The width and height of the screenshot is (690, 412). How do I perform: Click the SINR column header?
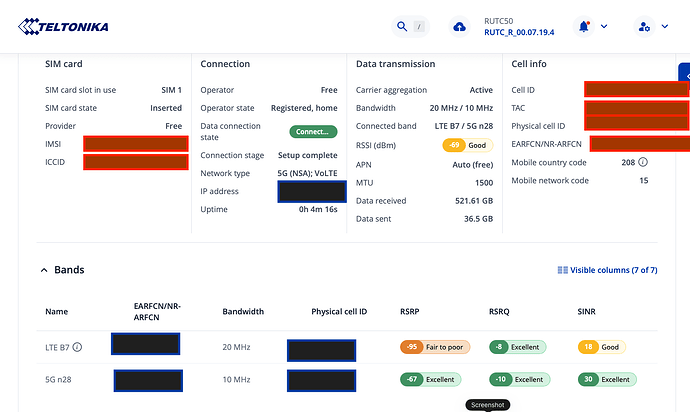(x=589, y=311)
